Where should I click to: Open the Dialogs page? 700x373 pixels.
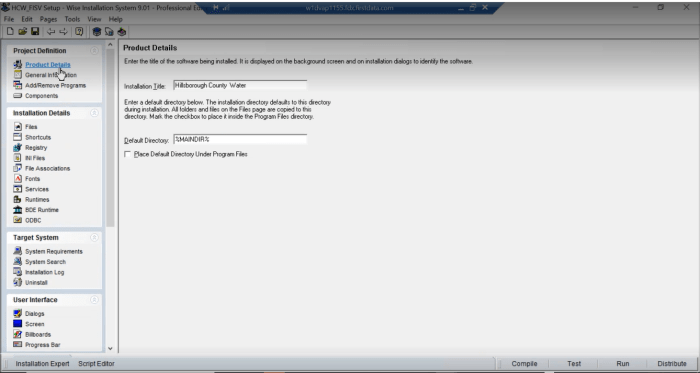pyautogui.click(x=34, y=314)
